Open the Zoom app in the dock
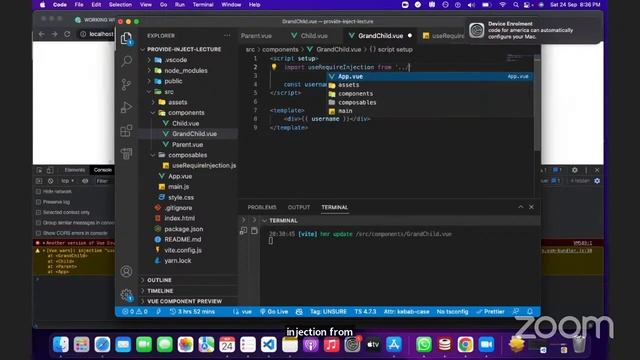Viewport: 640px width, 360px height. tap(486, 344)
